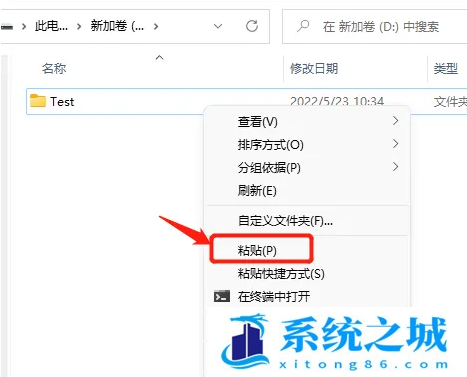
Task: Choose 粘贴快捷方式(S) menu entry
Action: coord(281,274)
